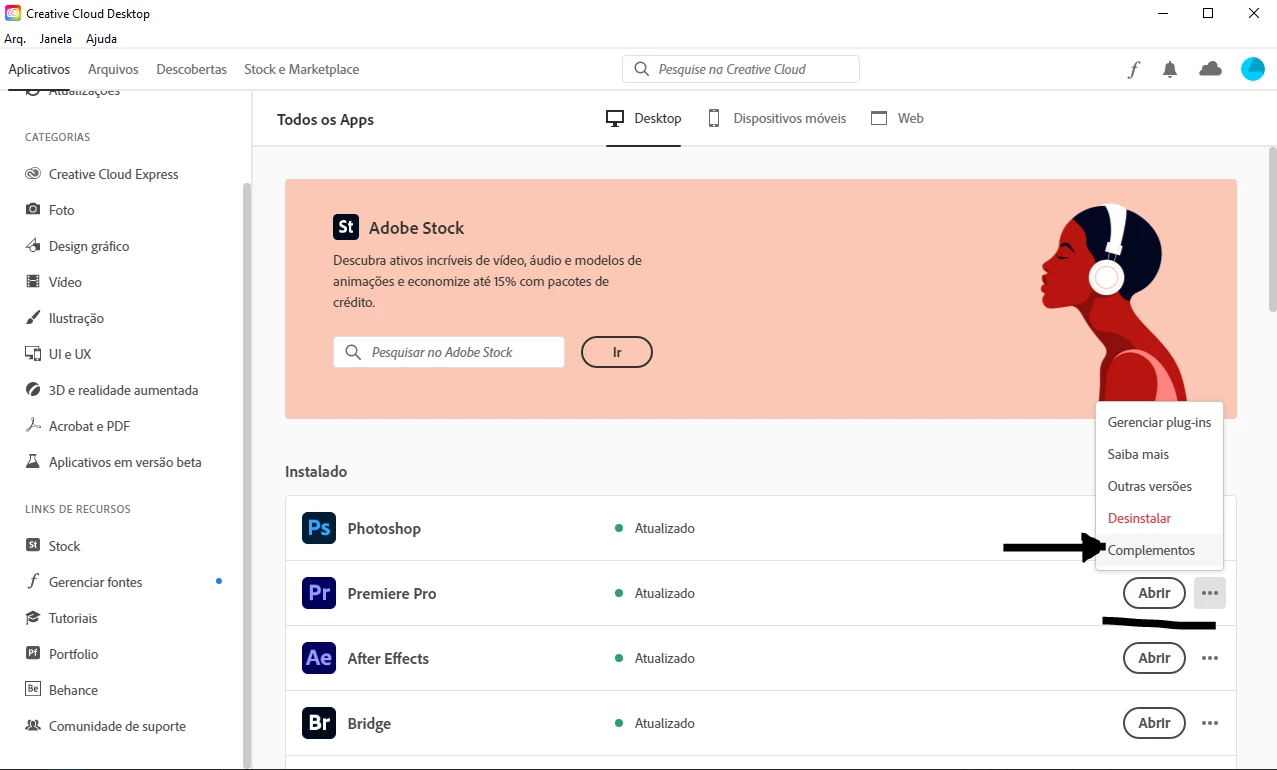Click the sidebar vertical scrollbar
This screenshot has height=770, width=1277.
[247, 475]
